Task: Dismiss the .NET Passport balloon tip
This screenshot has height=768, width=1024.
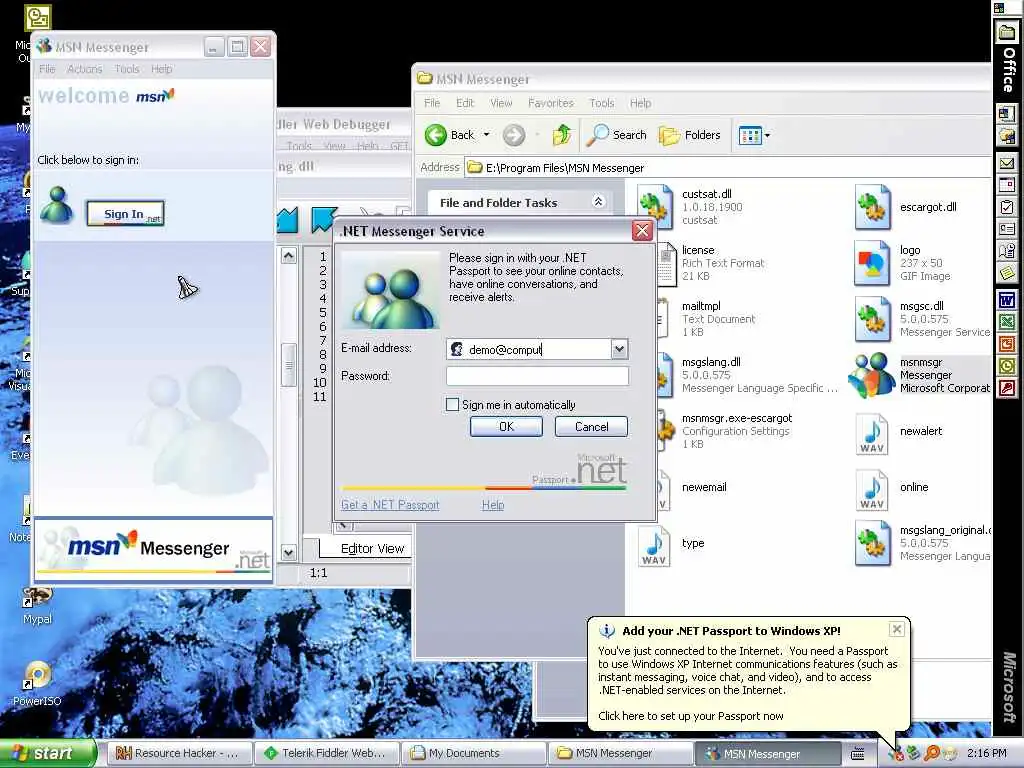Action: point(897,629)
